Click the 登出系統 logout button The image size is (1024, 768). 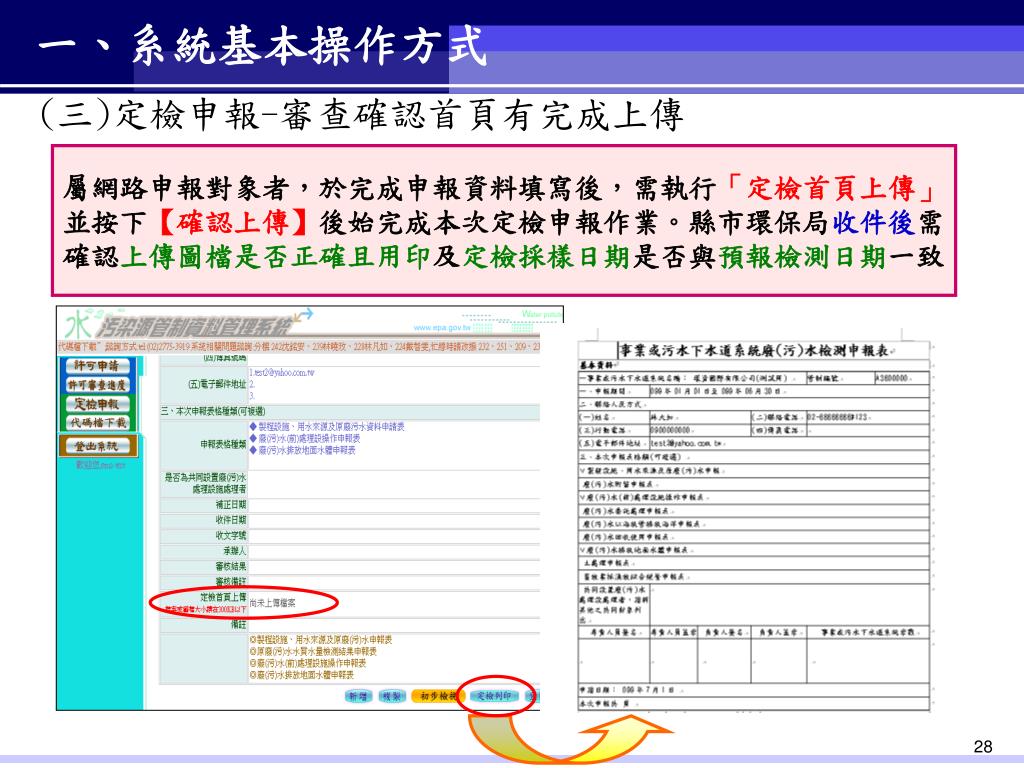(x=97, y=446)
